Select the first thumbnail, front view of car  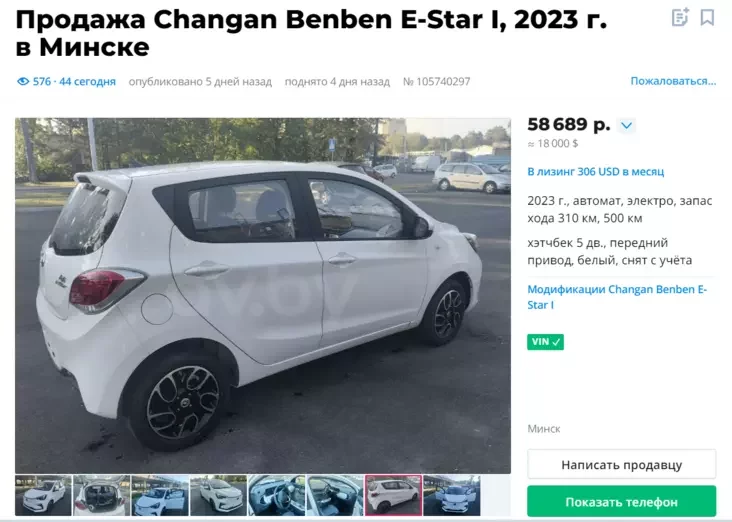(43, 495)
